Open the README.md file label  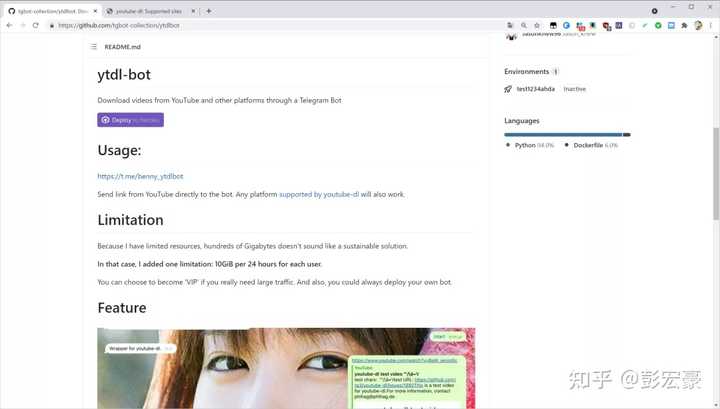tap(123, 47)
